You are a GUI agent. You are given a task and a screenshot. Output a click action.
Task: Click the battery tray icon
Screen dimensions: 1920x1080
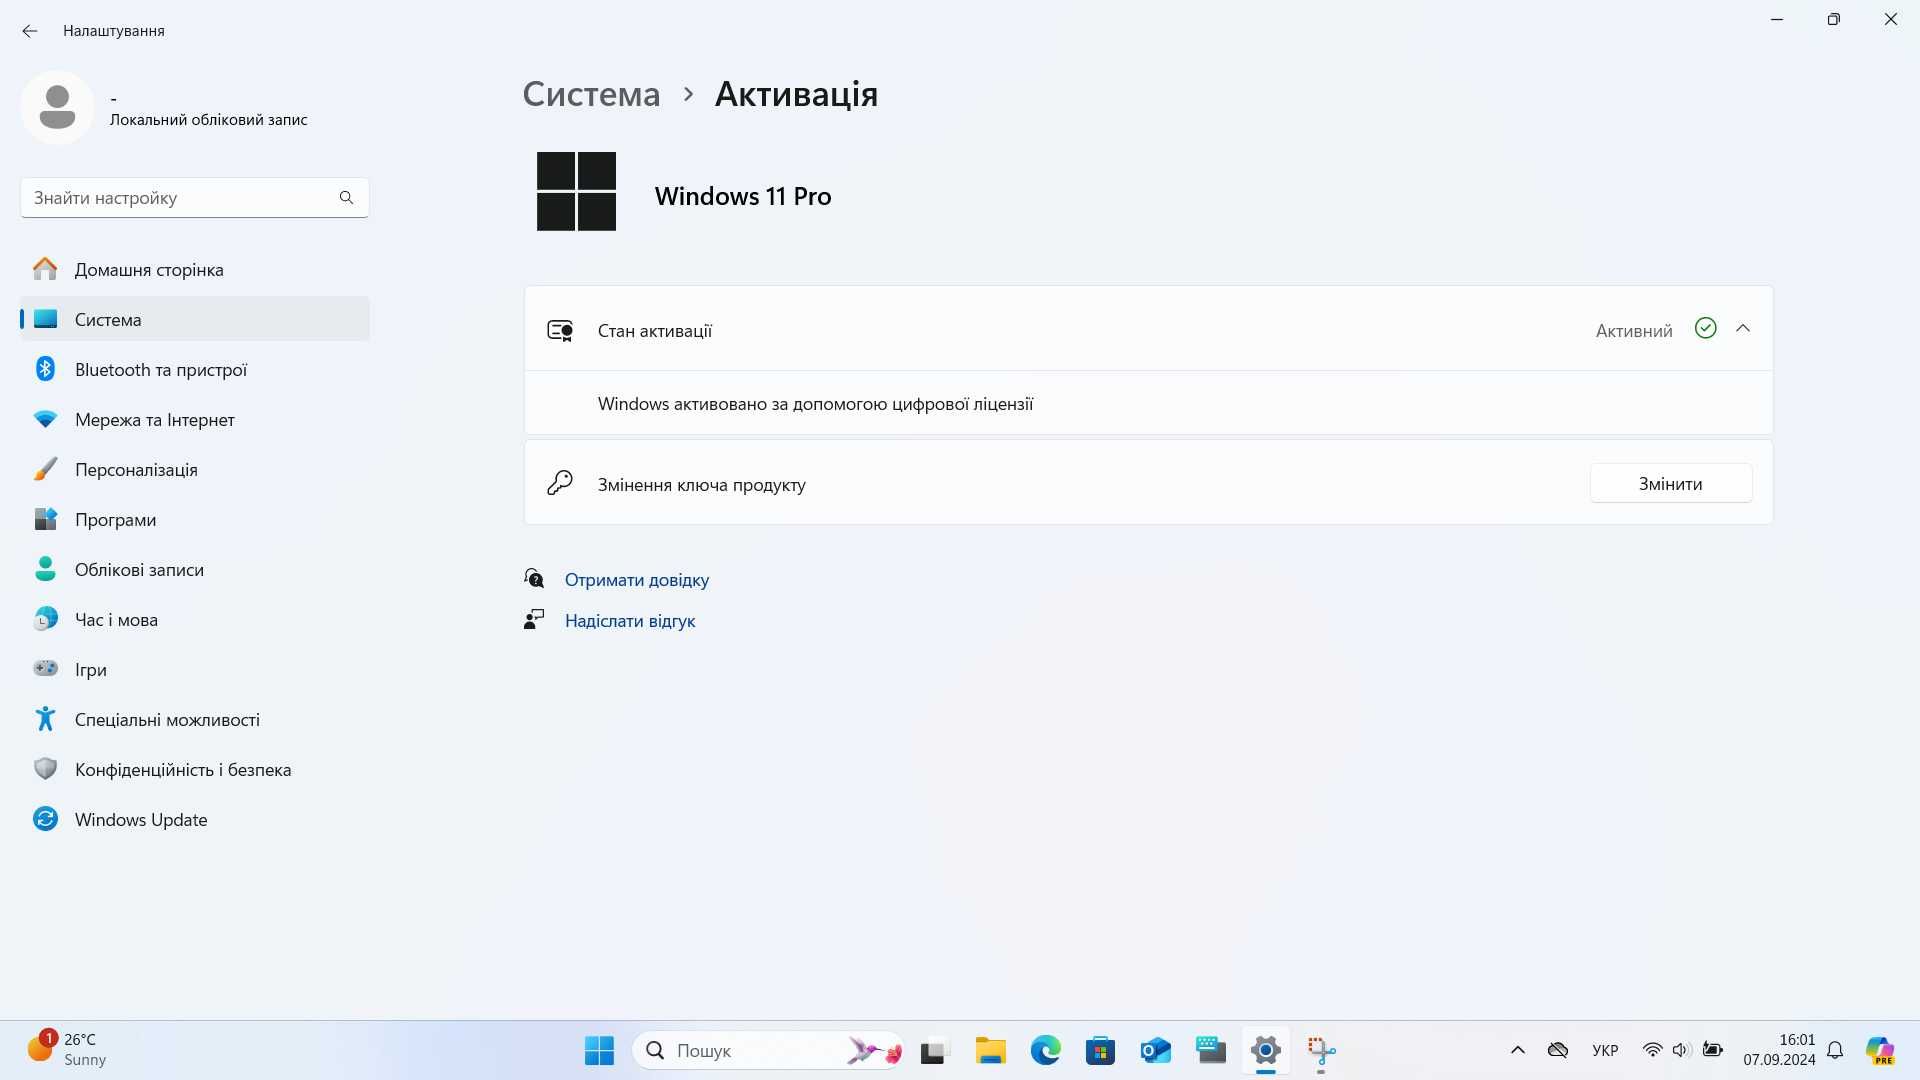coord(1713,1050)
